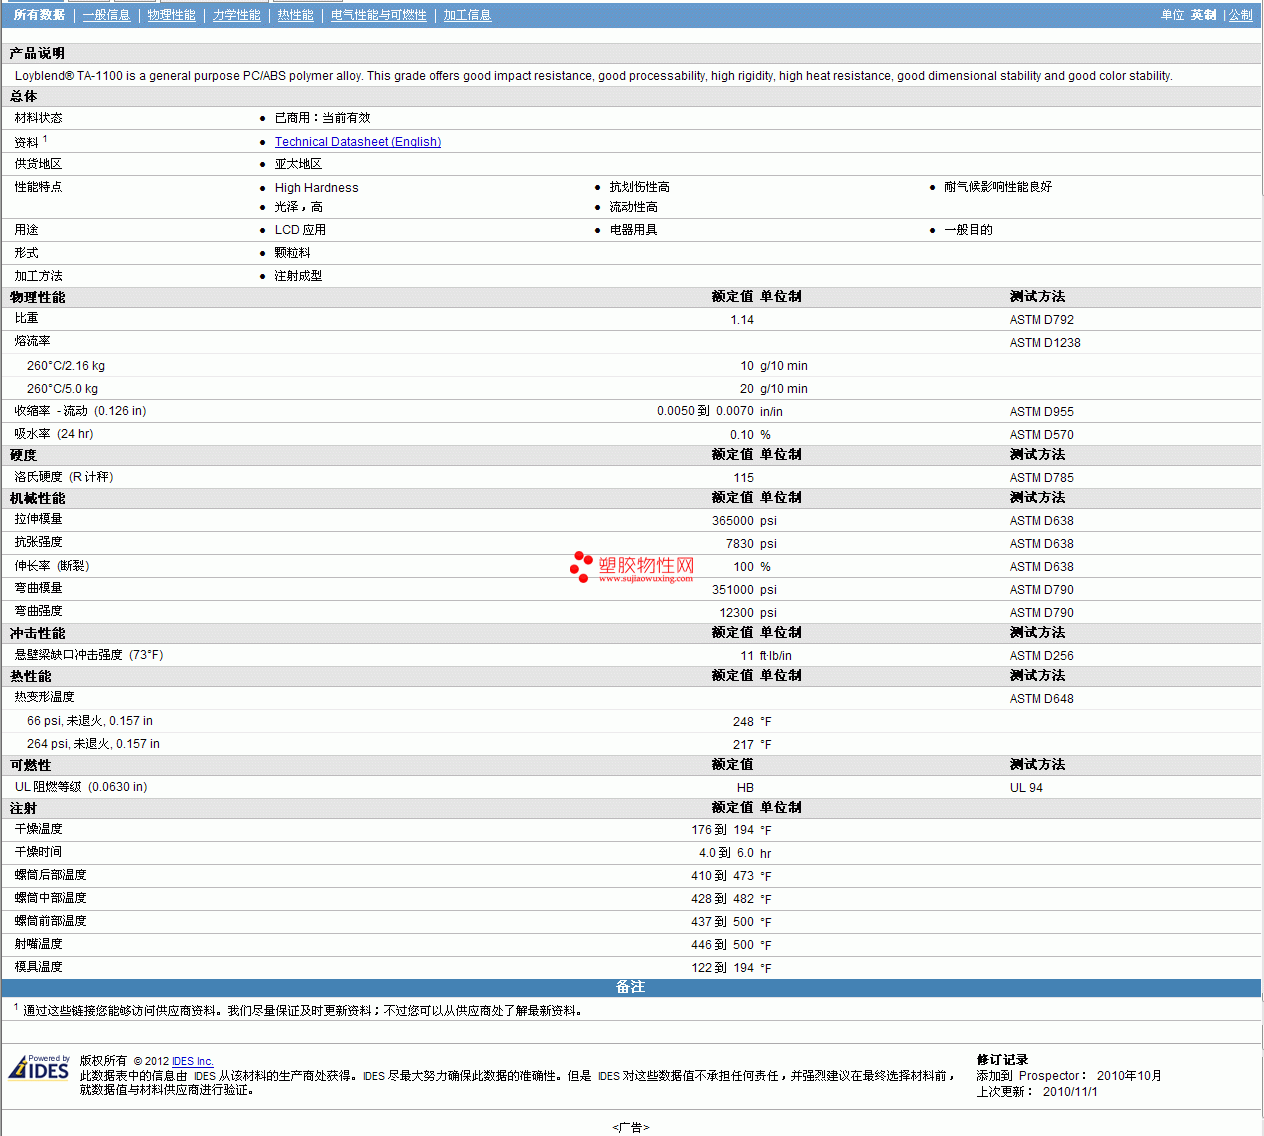Click the 抗划伤性高 feature
This screenshot has height=1136, width=1264.
[639, 187]
